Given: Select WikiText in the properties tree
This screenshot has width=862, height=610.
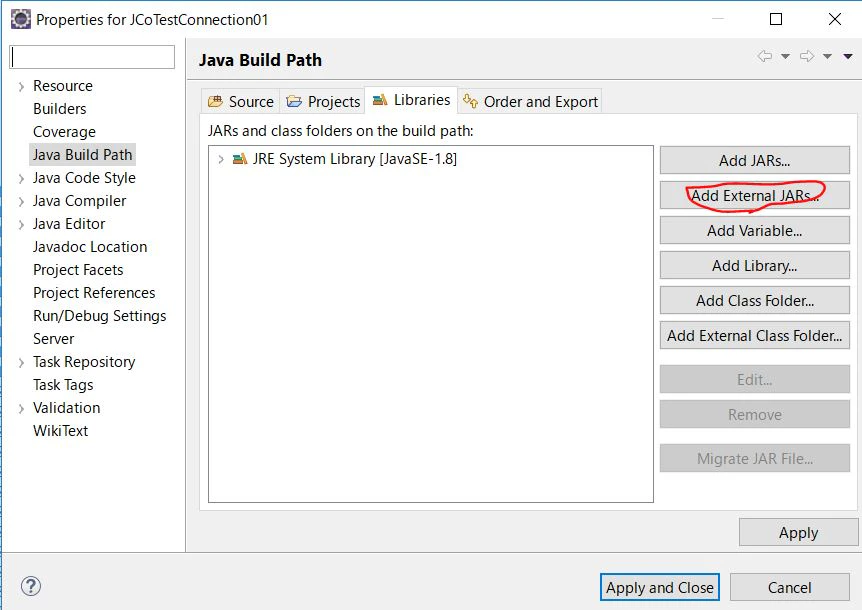Looking at the screenshot, I should (x=60, y=431).
